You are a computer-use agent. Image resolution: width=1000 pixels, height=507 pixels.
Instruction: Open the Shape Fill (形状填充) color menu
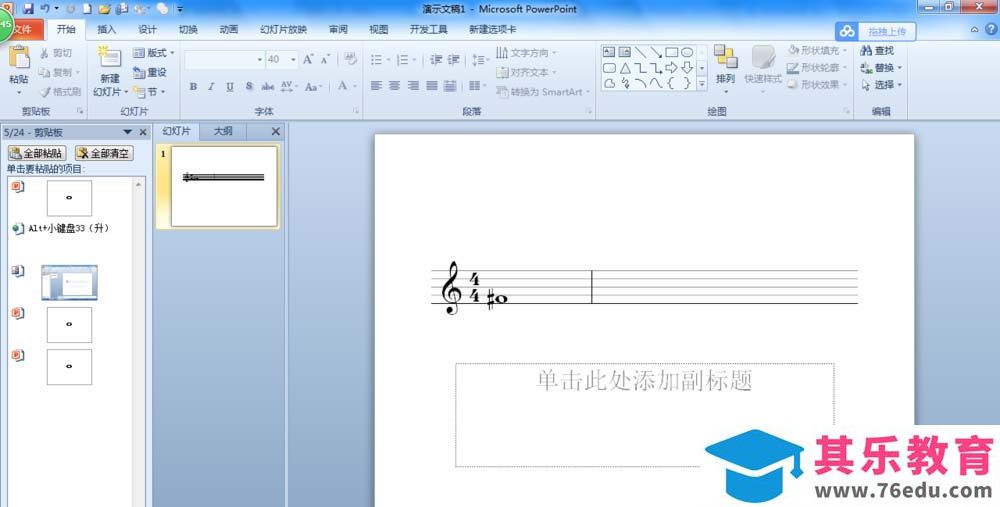[817, 50]
